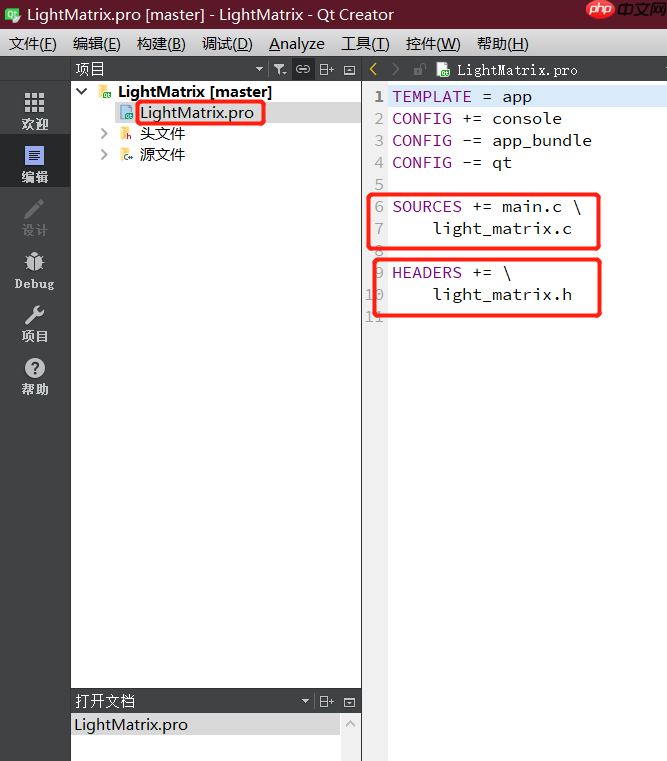Click line number 5 in the gutter

point(379,184)
